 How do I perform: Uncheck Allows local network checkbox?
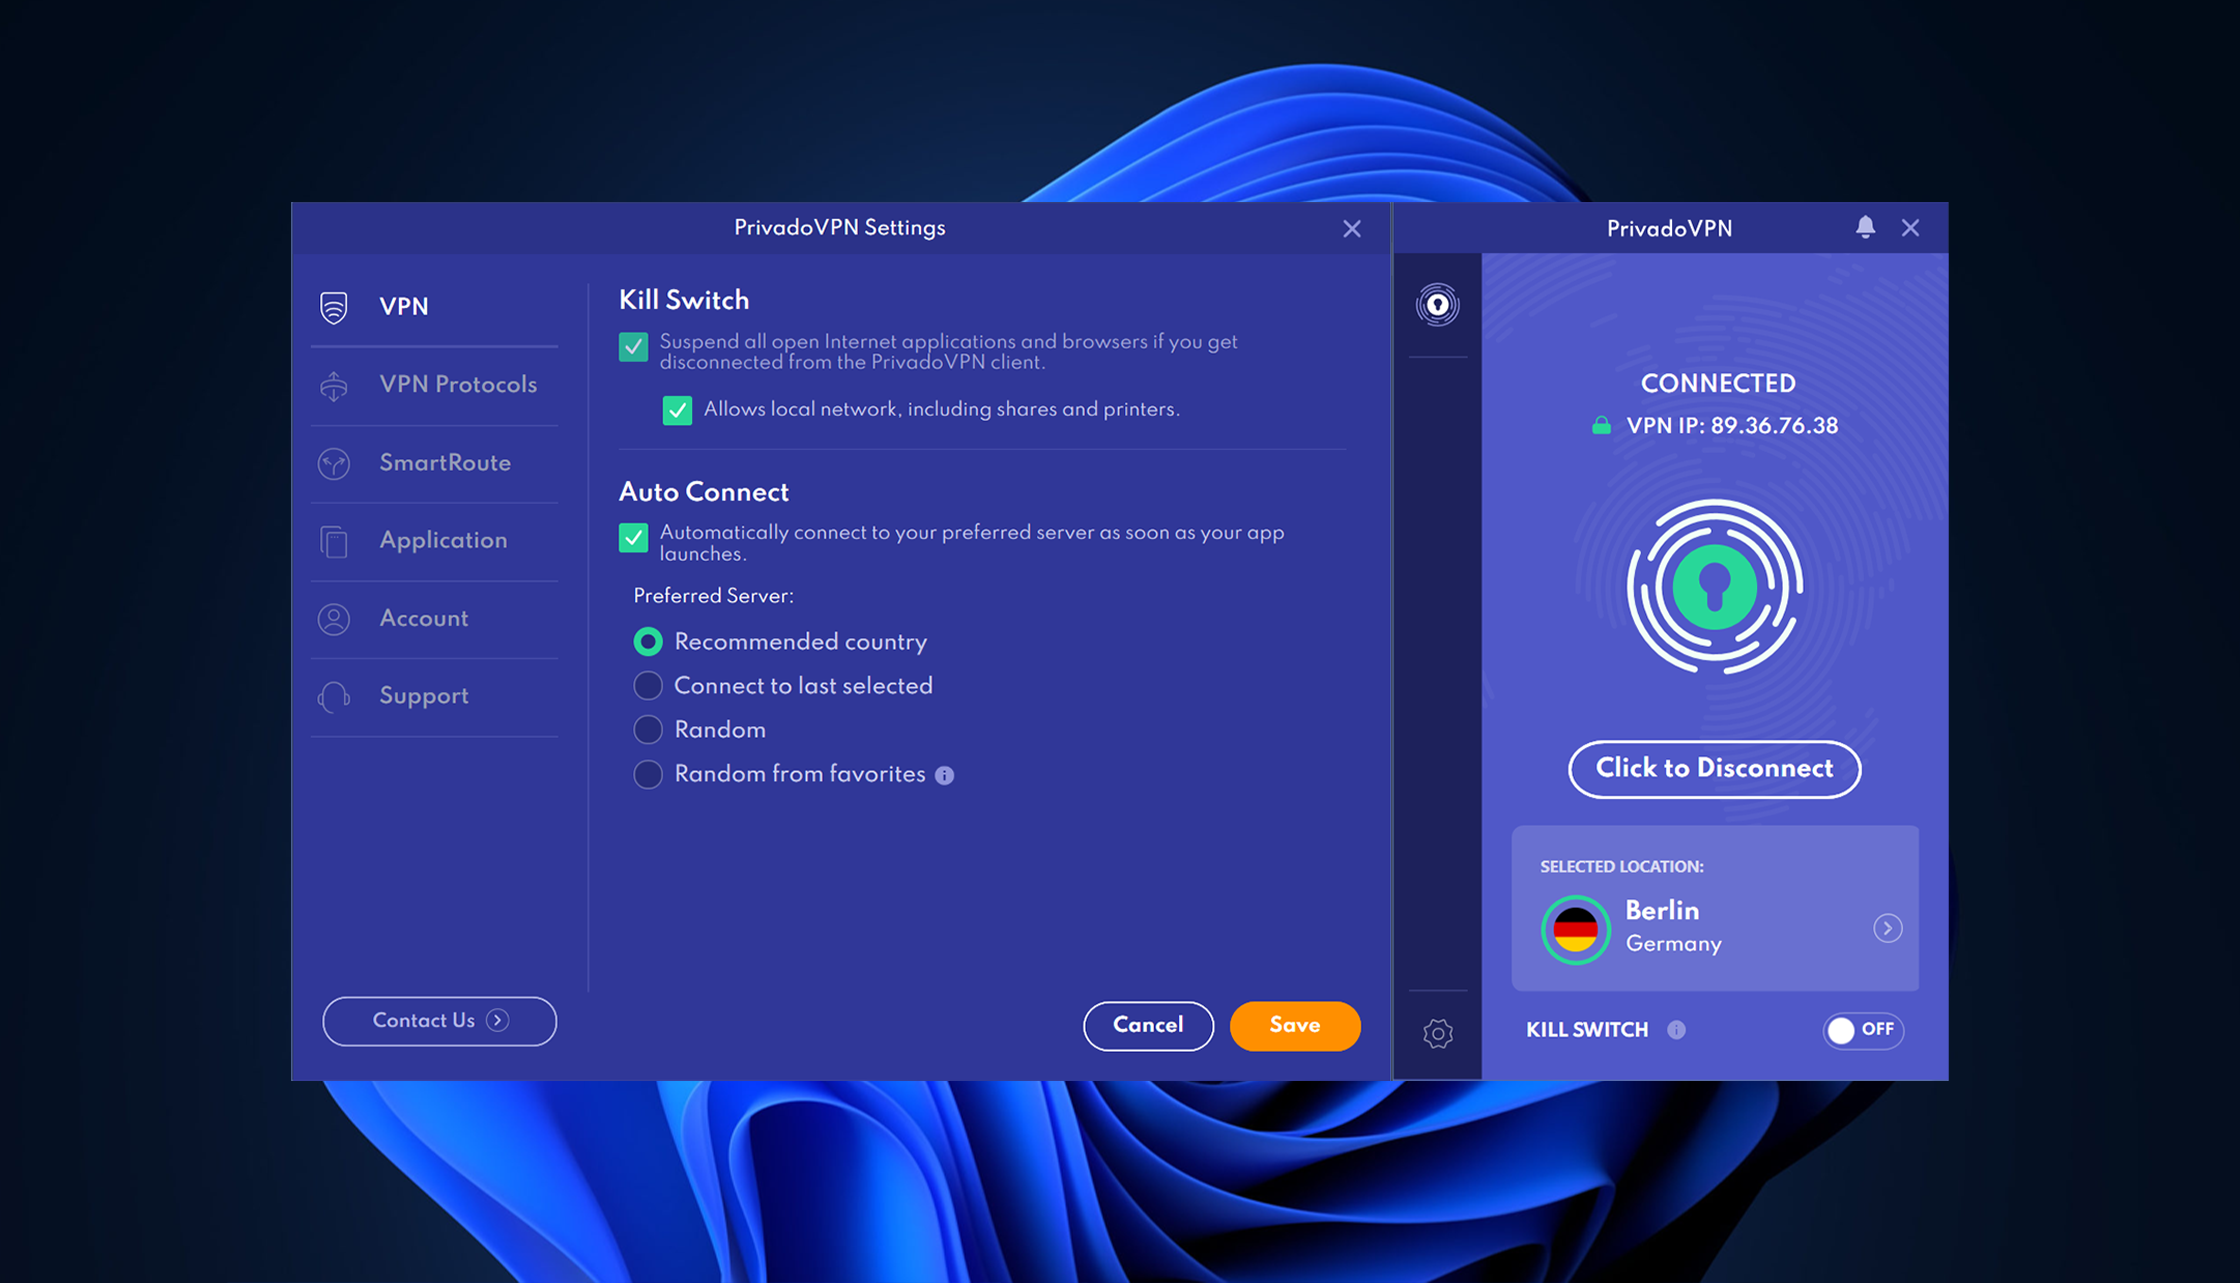click(x=677, y=410)
